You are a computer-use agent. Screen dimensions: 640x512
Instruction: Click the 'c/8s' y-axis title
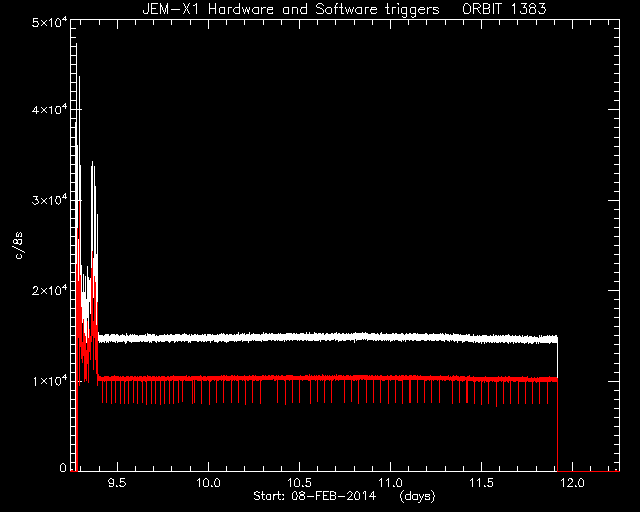19,245
